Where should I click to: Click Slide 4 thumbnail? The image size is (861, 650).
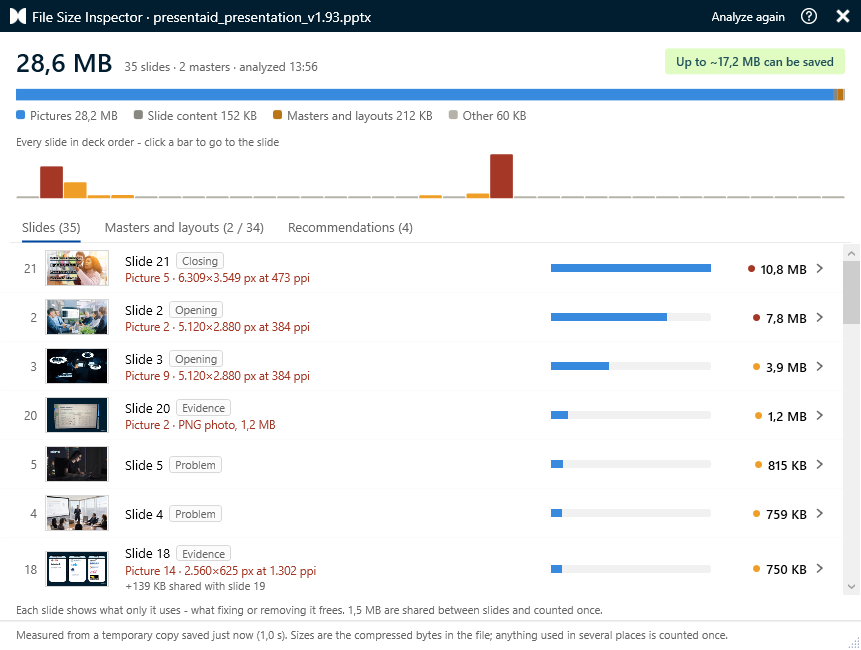pos(77,513)
